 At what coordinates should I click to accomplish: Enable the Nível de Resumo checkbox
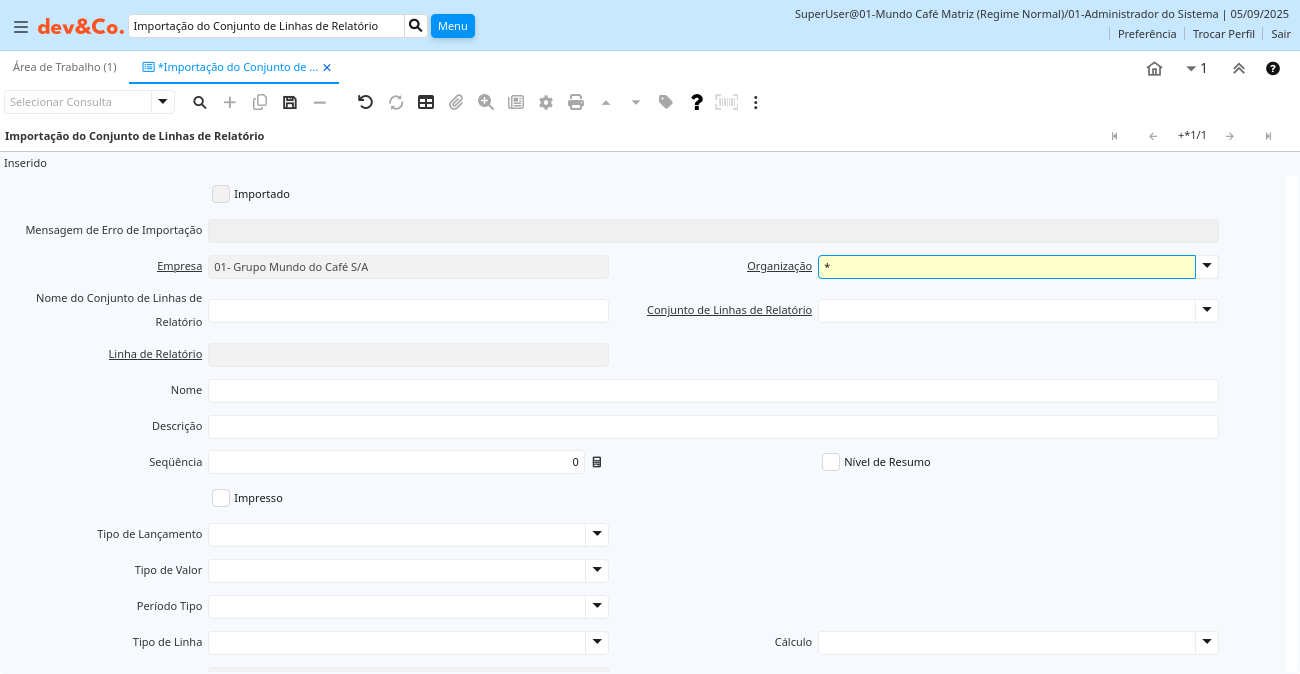[831, 462]
